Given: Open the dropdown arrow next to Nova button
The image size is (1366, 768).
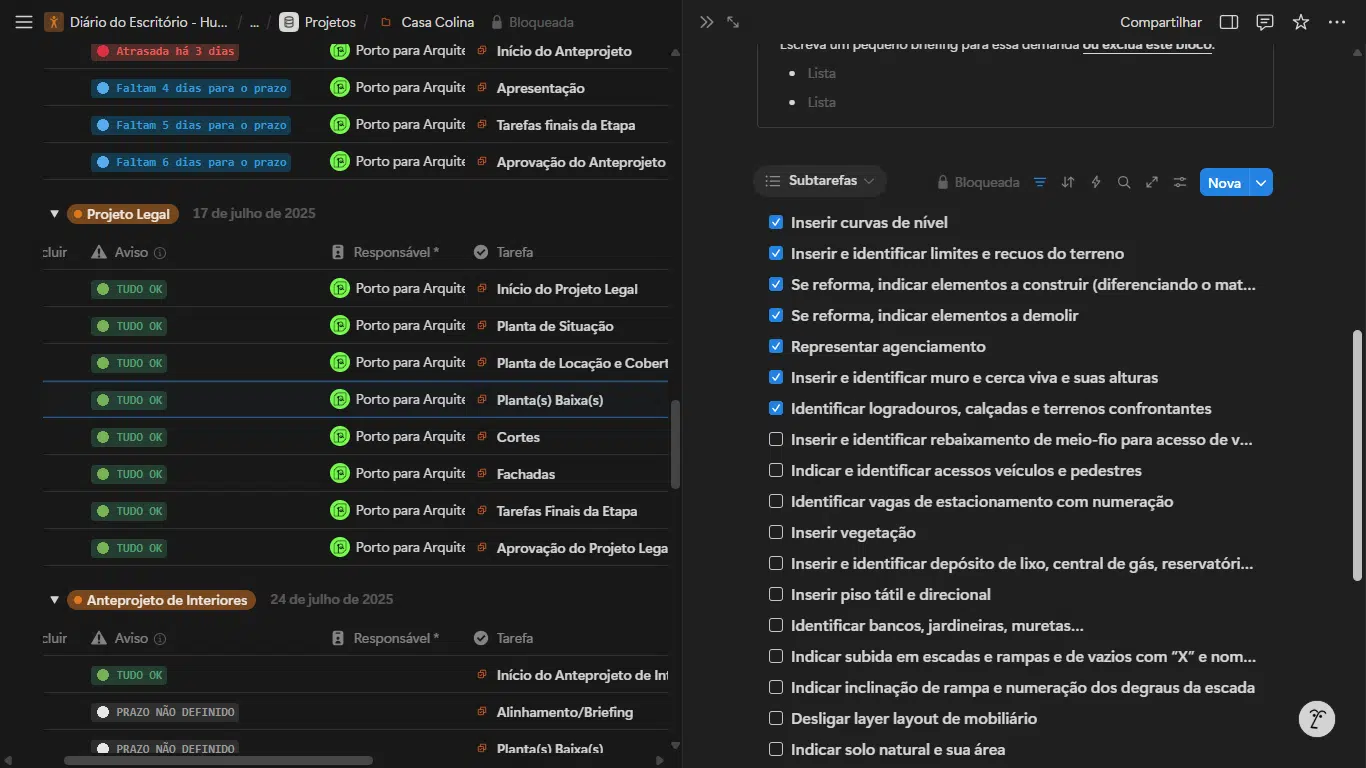Looking at the screenshot, I should coord(1262,182).
